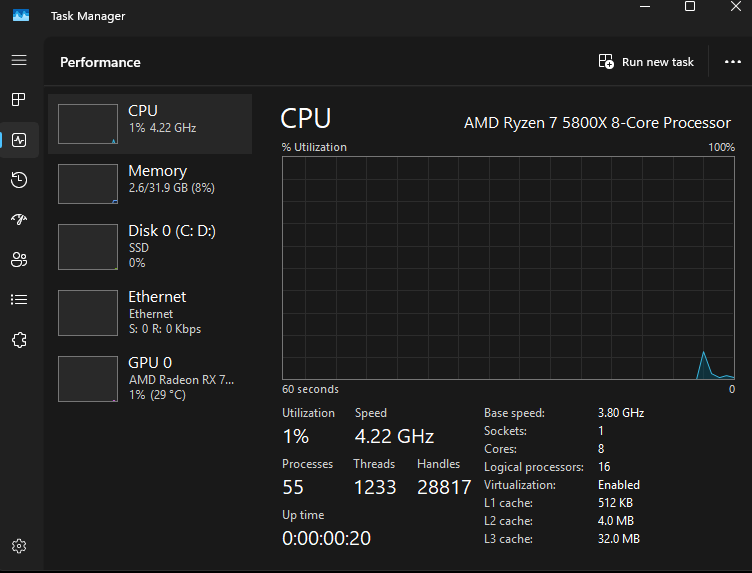Click the Task Manager app icon
Viewport: 752px width, 573px height.
[21, 15]
